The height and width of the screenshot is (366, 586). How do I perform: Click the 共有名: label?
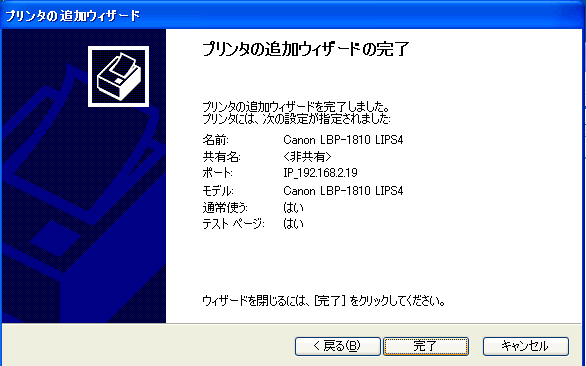(x=221, y=157)
